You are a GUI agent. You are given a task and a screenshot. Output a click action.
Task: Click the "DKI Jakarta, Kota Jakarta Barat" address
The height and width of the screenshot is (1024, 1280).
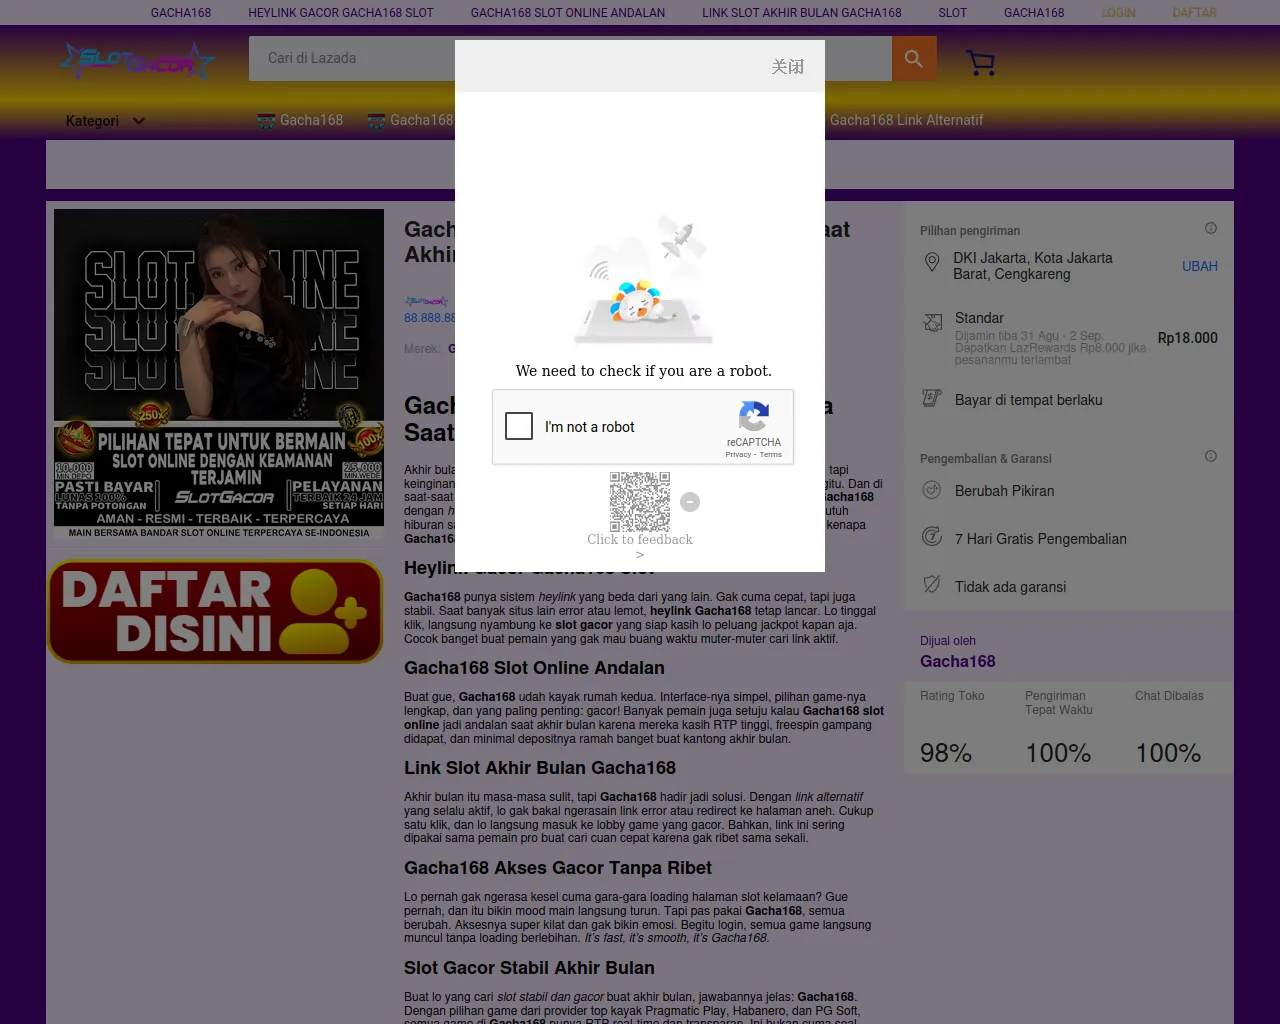pos(1033,266)
